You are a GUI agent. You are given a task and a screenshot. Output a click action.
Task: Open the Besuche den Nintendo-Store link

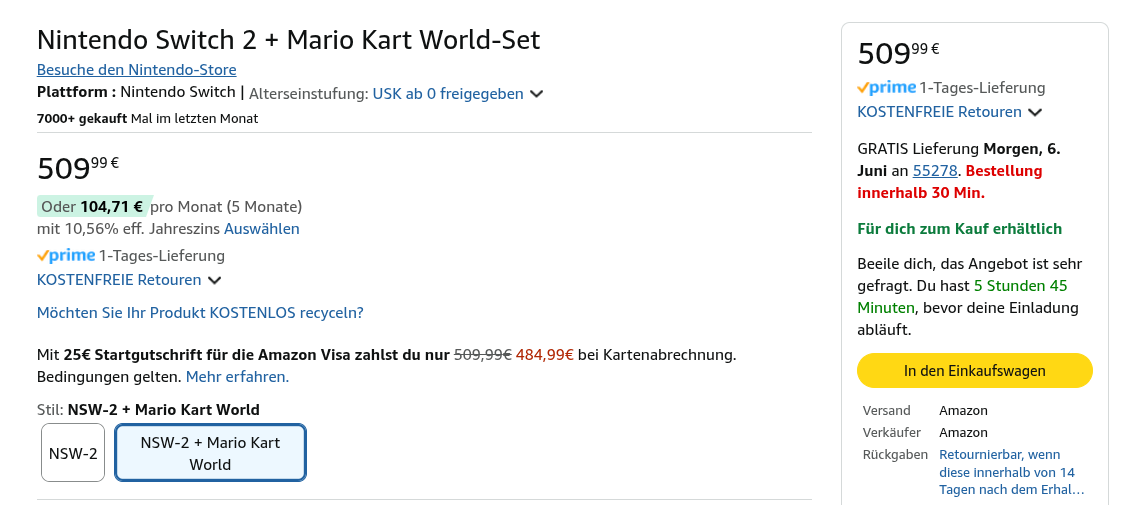[x=136, y=70]
